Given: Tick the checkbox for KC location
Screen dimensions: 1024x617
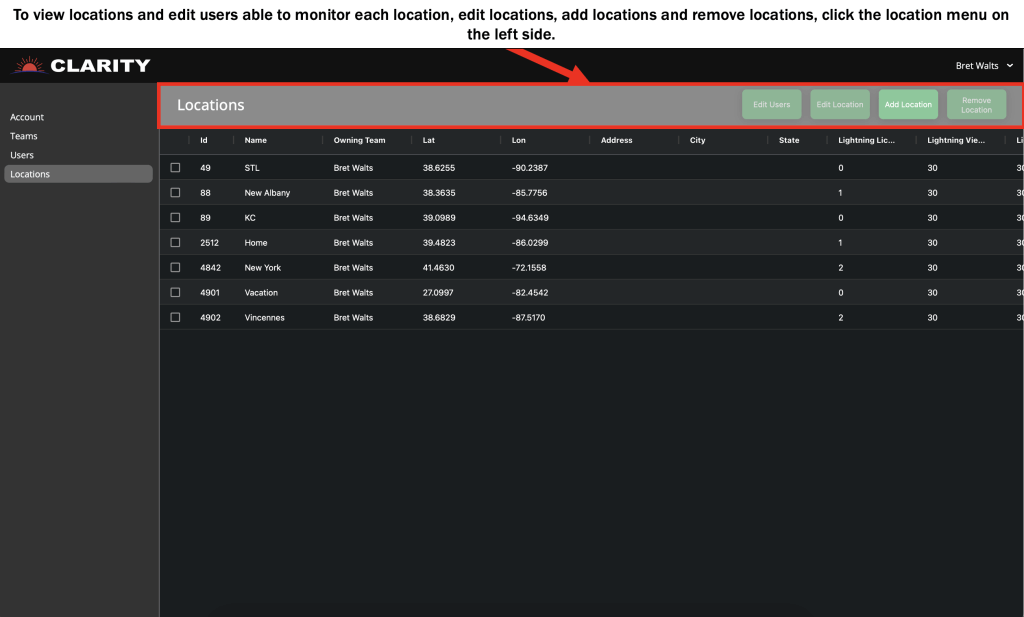Looking at the screenshot, I should point(175,218).
